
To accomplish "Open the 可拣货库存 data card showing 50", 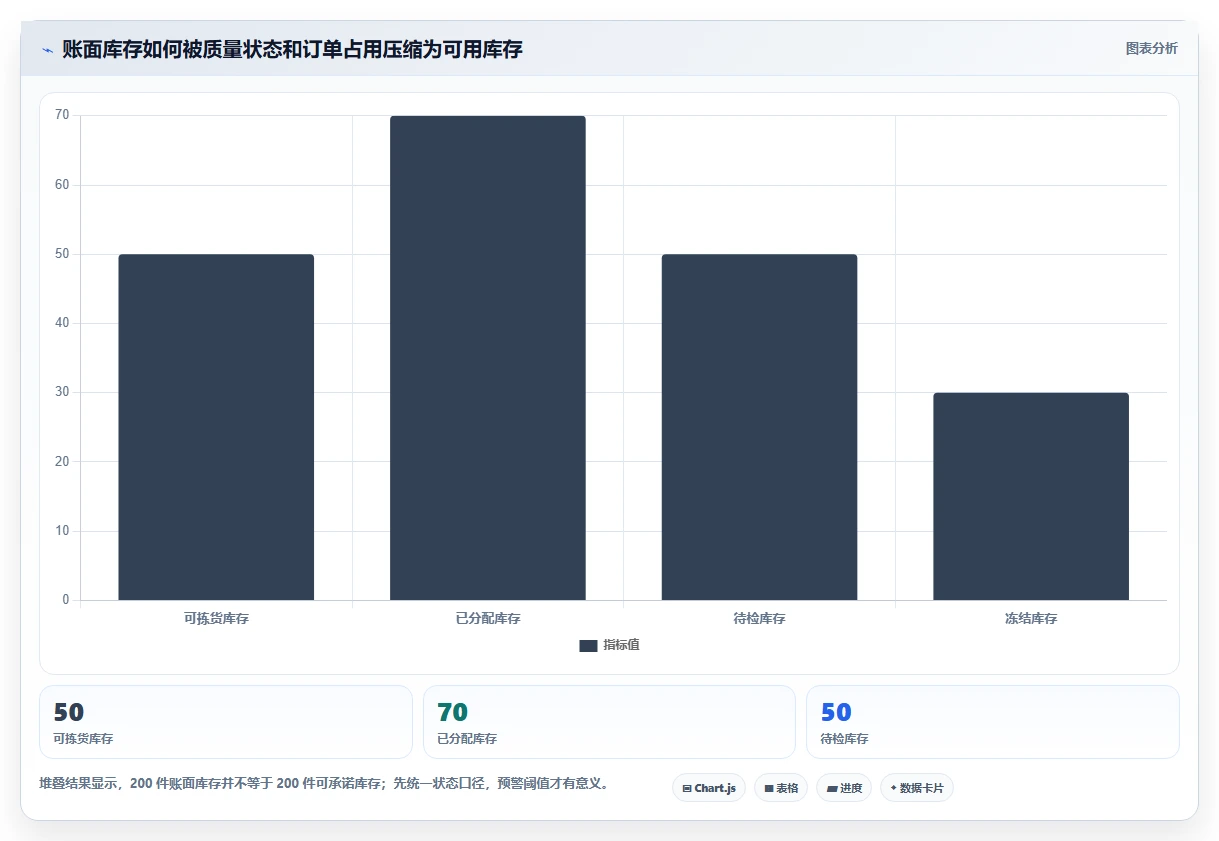I will tap(226, 722).
